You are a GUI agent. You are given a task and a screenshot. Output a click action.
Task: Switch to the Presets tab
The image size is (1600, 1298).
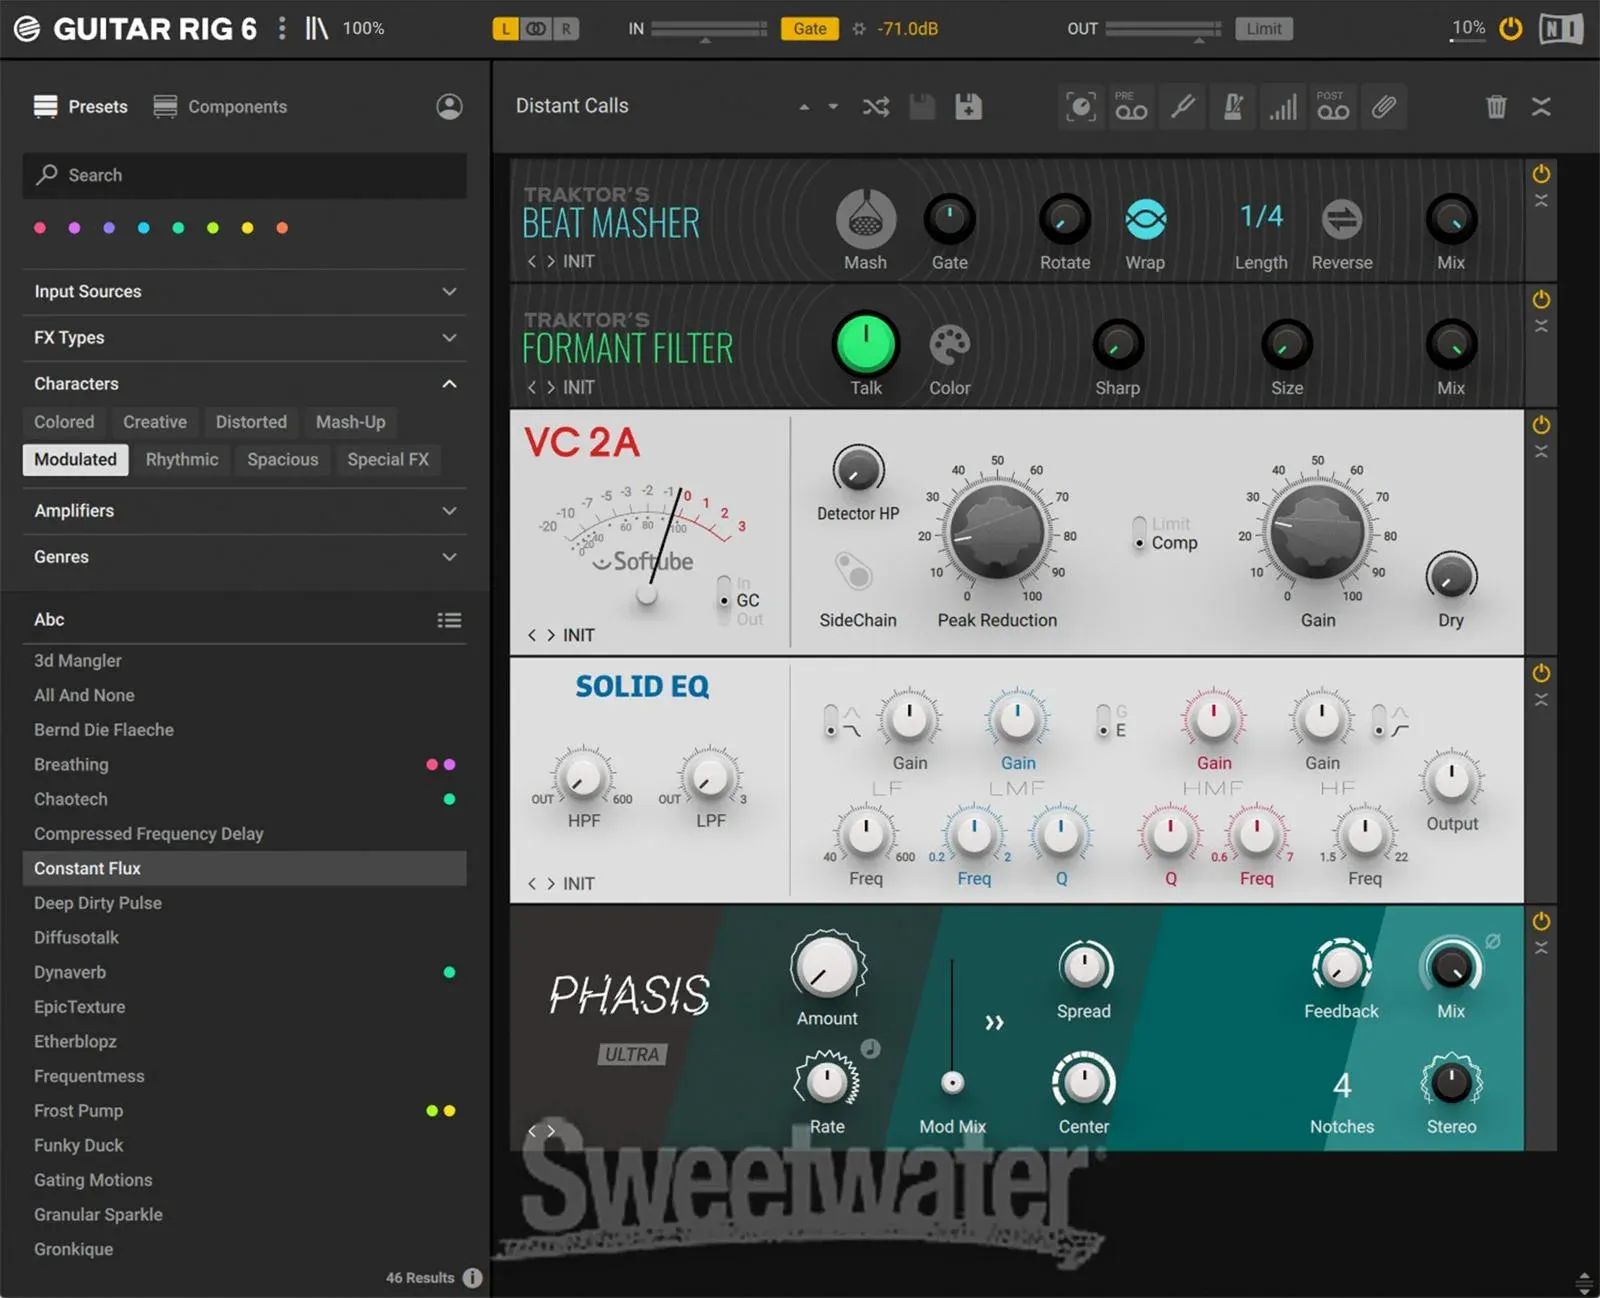81,107
